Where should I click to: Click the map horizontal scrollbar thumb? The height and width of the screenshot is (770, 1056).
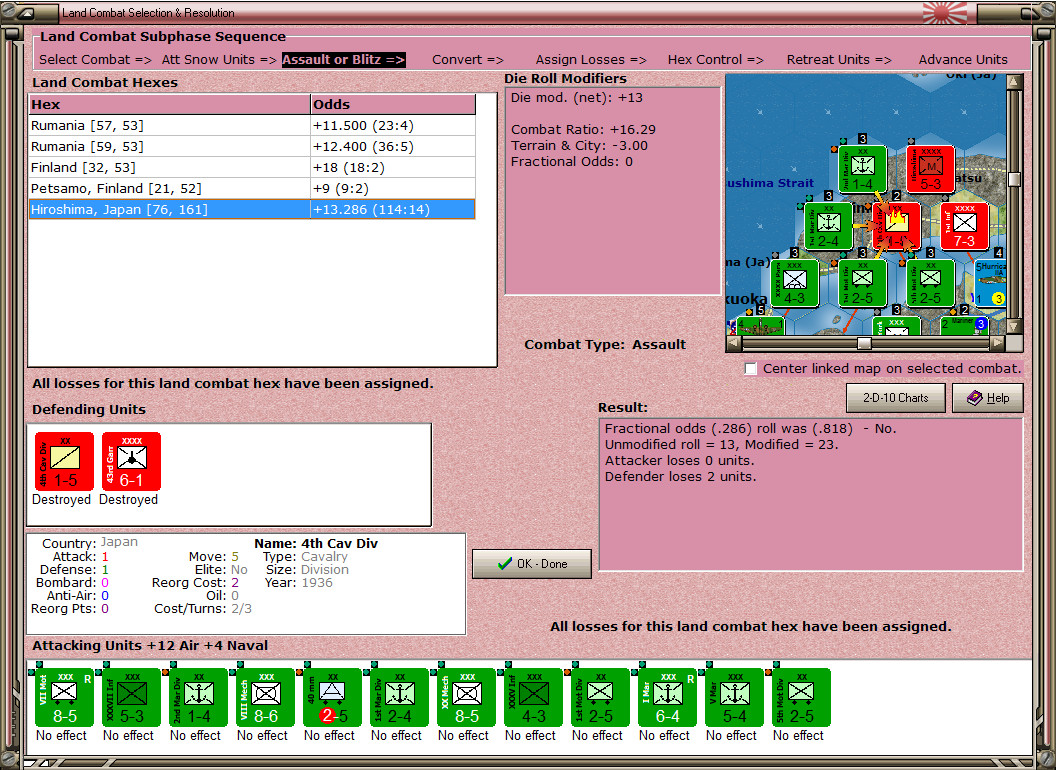864,344
